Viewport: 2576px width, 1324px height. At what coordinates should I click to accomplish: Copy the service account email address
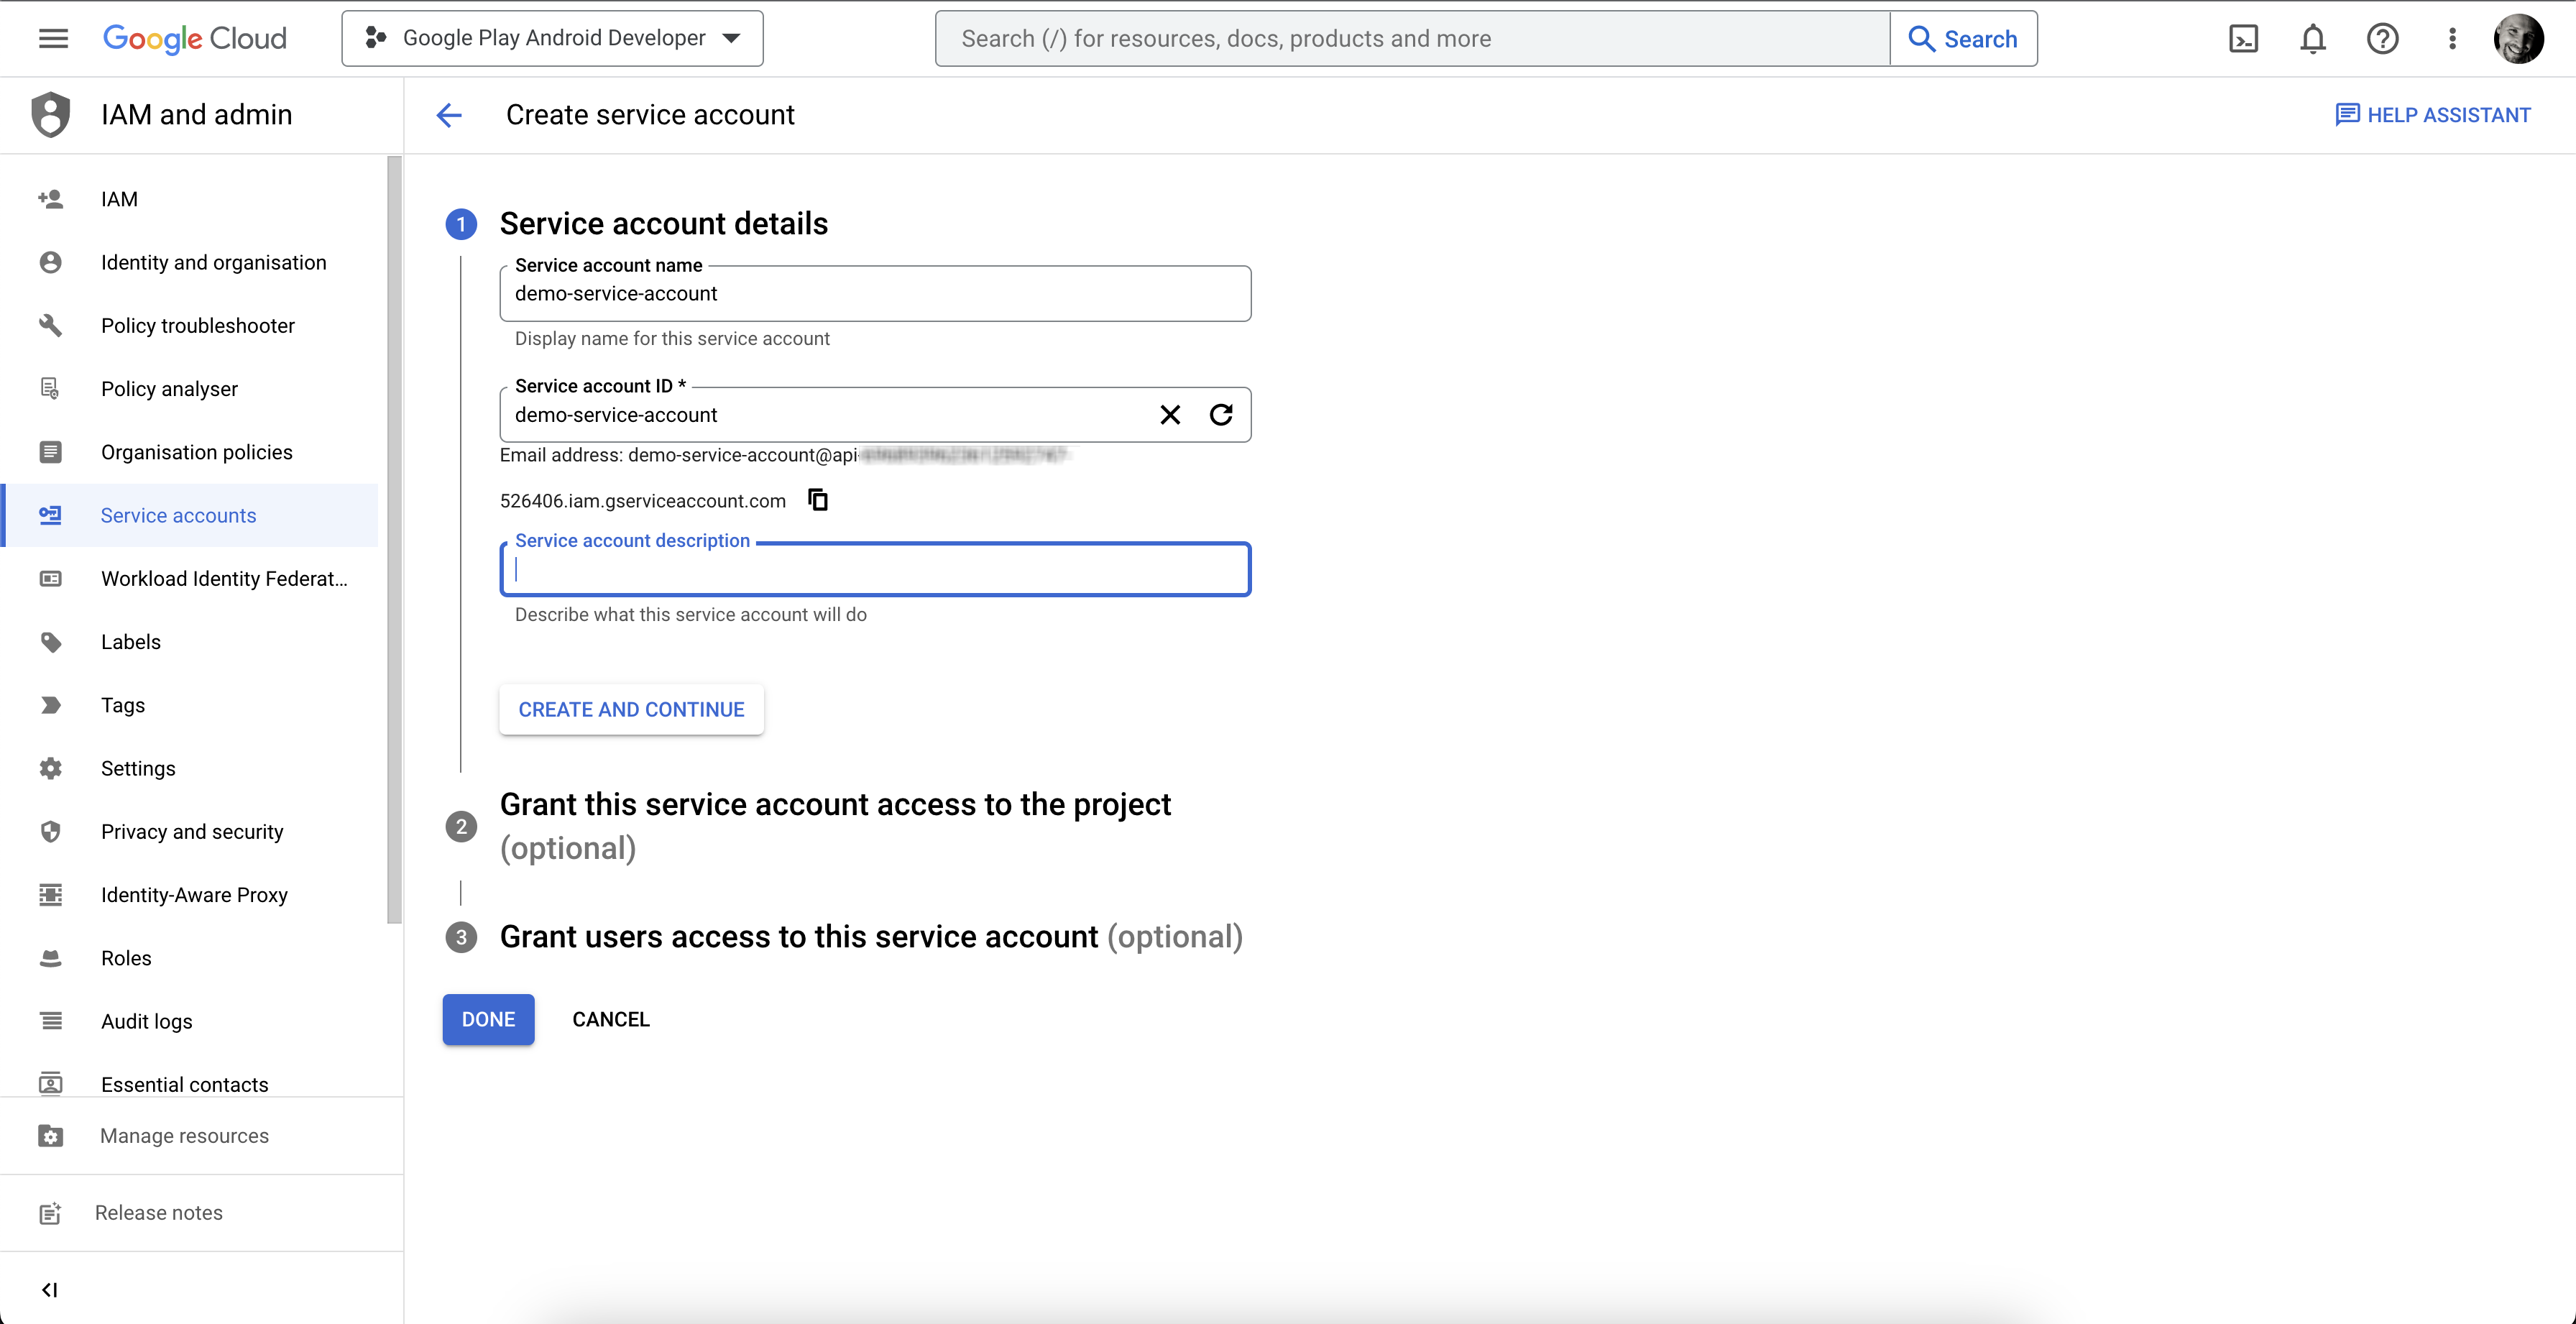coord(818,500)
